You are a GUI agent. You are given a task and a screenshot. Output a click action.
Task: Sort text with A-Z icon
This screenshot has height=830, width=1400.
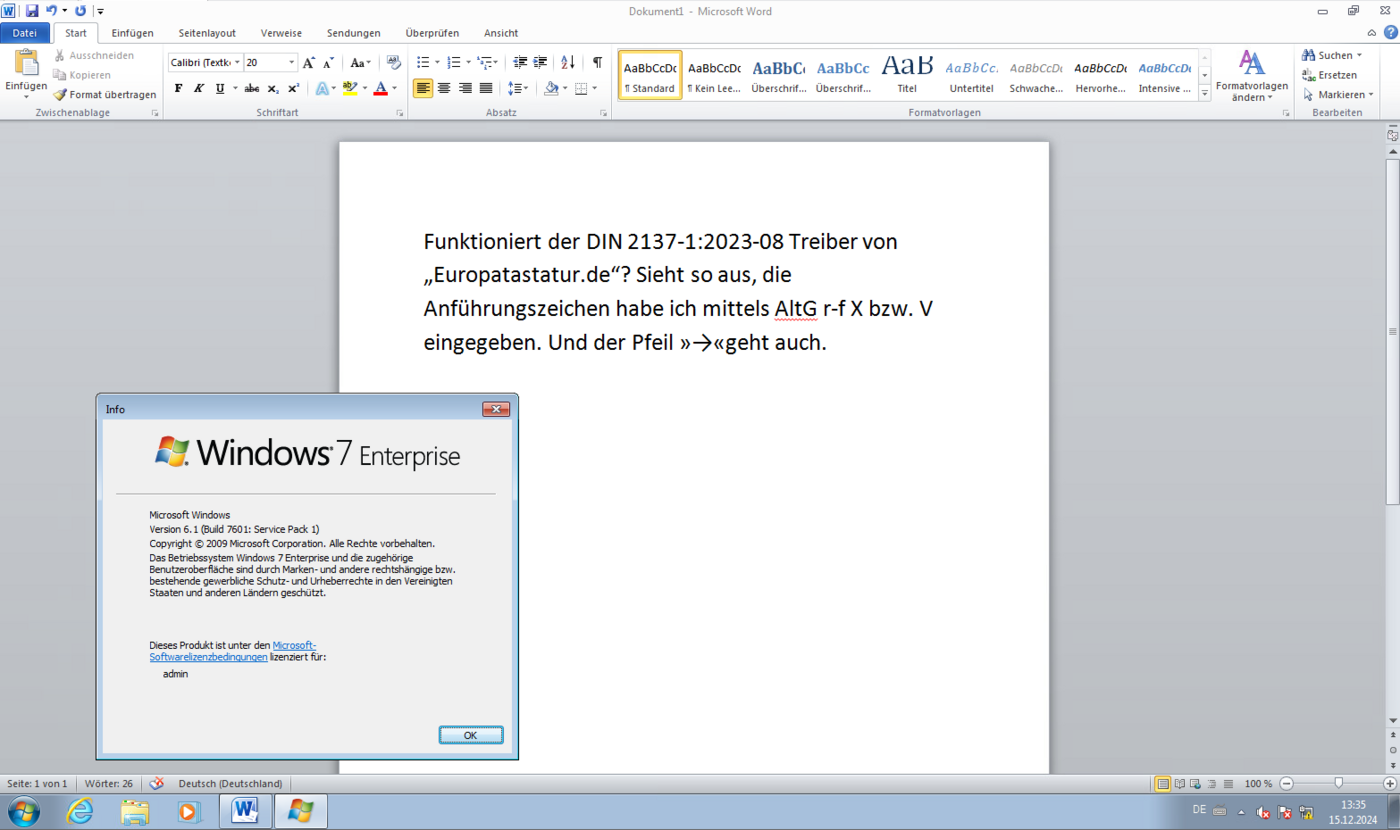(x=568, y=62)
